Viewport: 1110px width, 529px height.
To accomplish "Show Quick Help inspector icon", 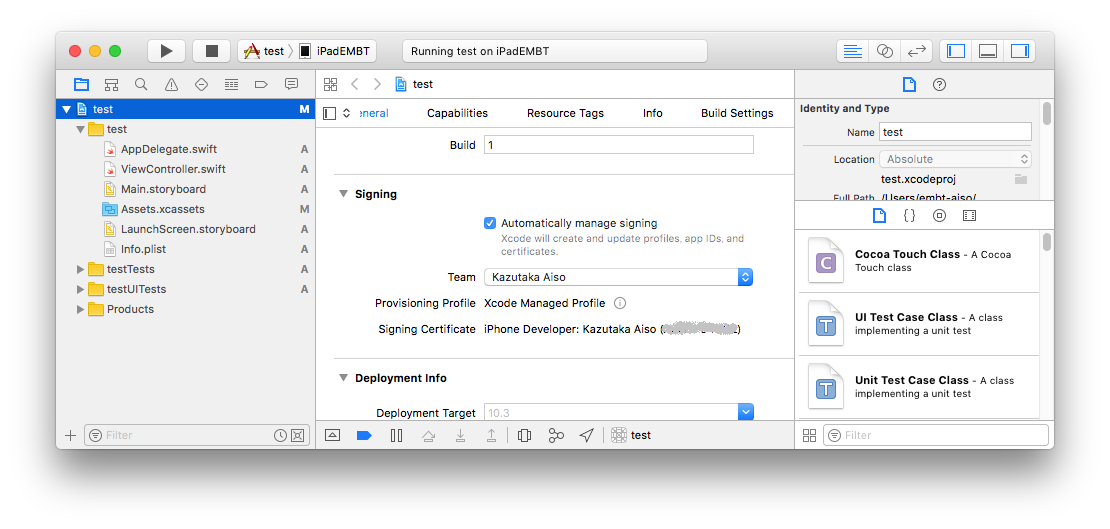I will click(x=939, y=84).
